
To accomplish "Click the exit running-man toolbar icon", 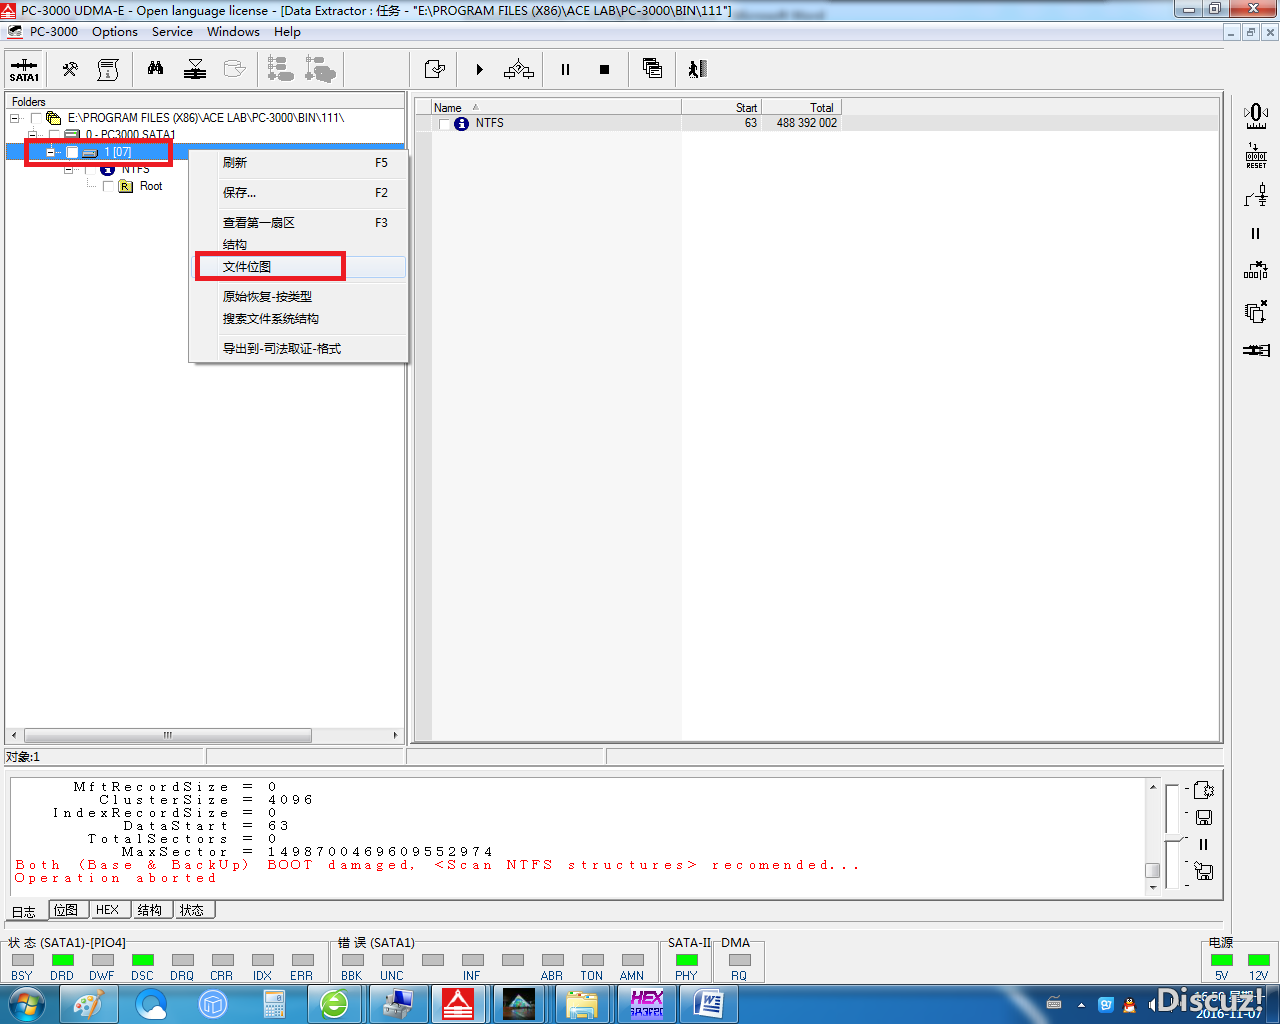I will click(697, 69).
